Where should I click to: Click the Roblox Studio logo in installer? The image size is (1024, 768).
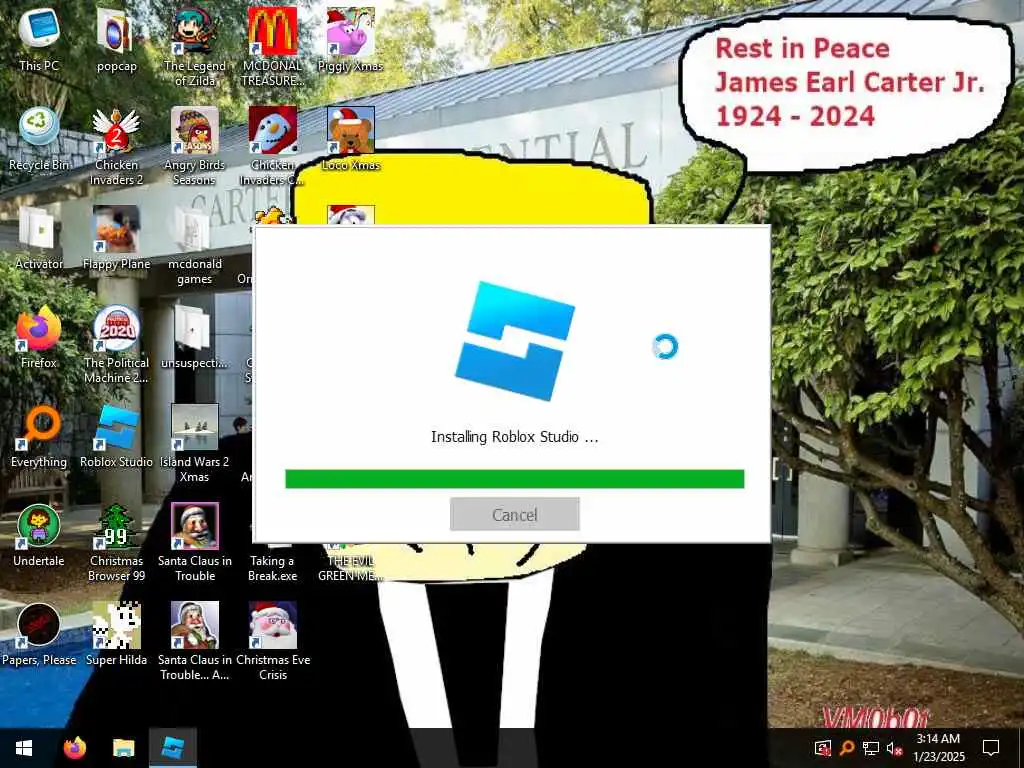click(x=515, y=341)
